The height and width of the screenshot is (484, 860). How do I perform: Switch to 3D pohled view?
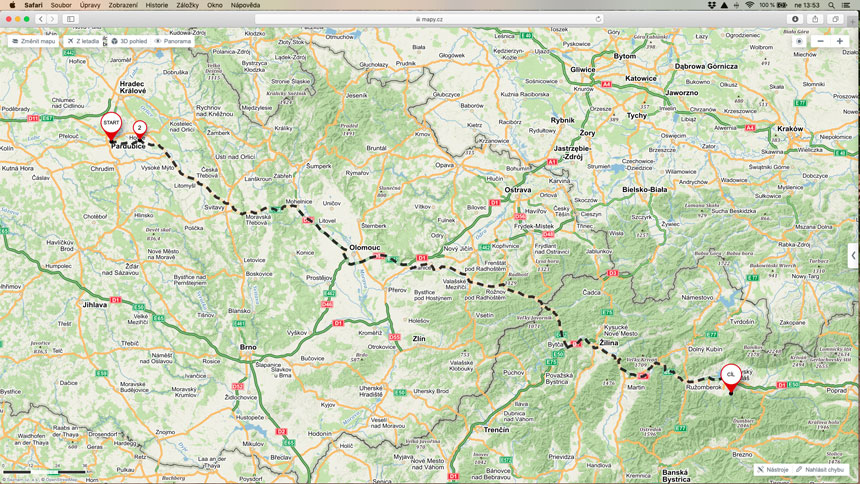tap(128, 41)
